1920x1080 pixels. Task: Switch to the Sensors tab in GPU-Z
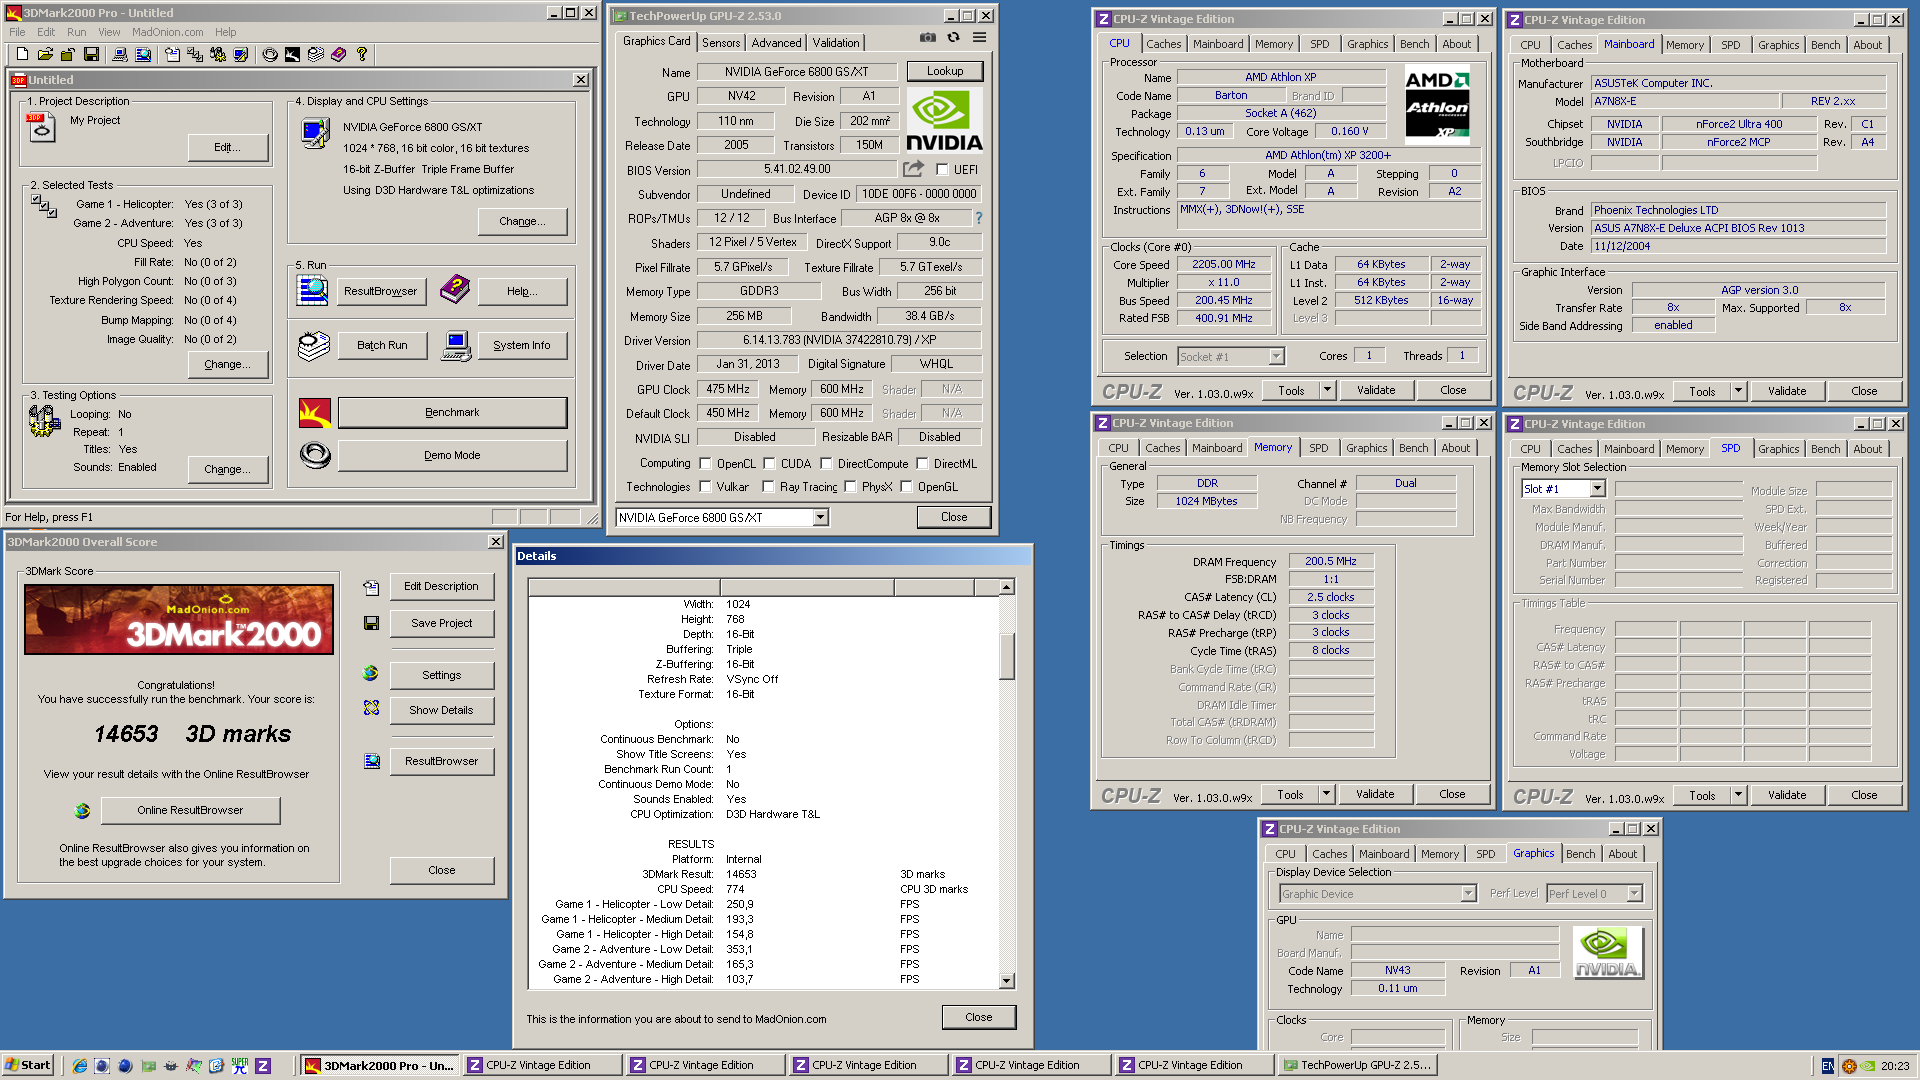[721, 43]
